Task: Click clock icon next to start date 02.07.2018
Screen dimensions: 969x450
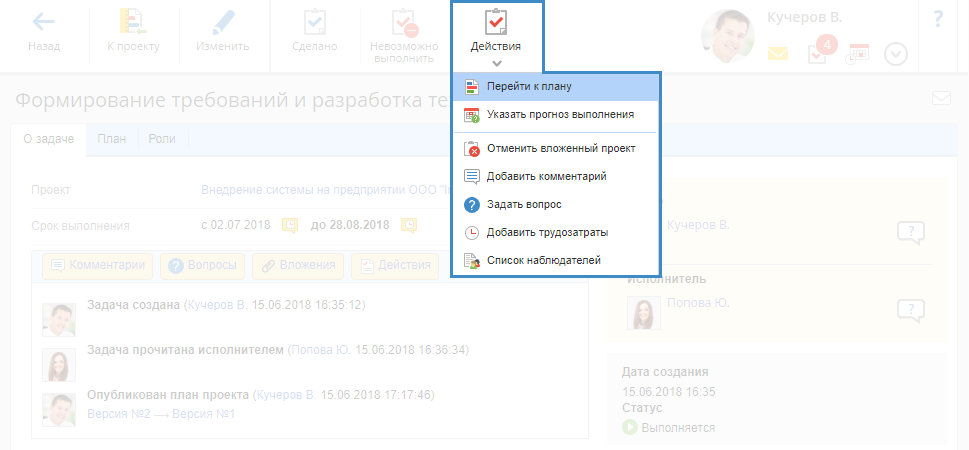Action: click(290, 225)
